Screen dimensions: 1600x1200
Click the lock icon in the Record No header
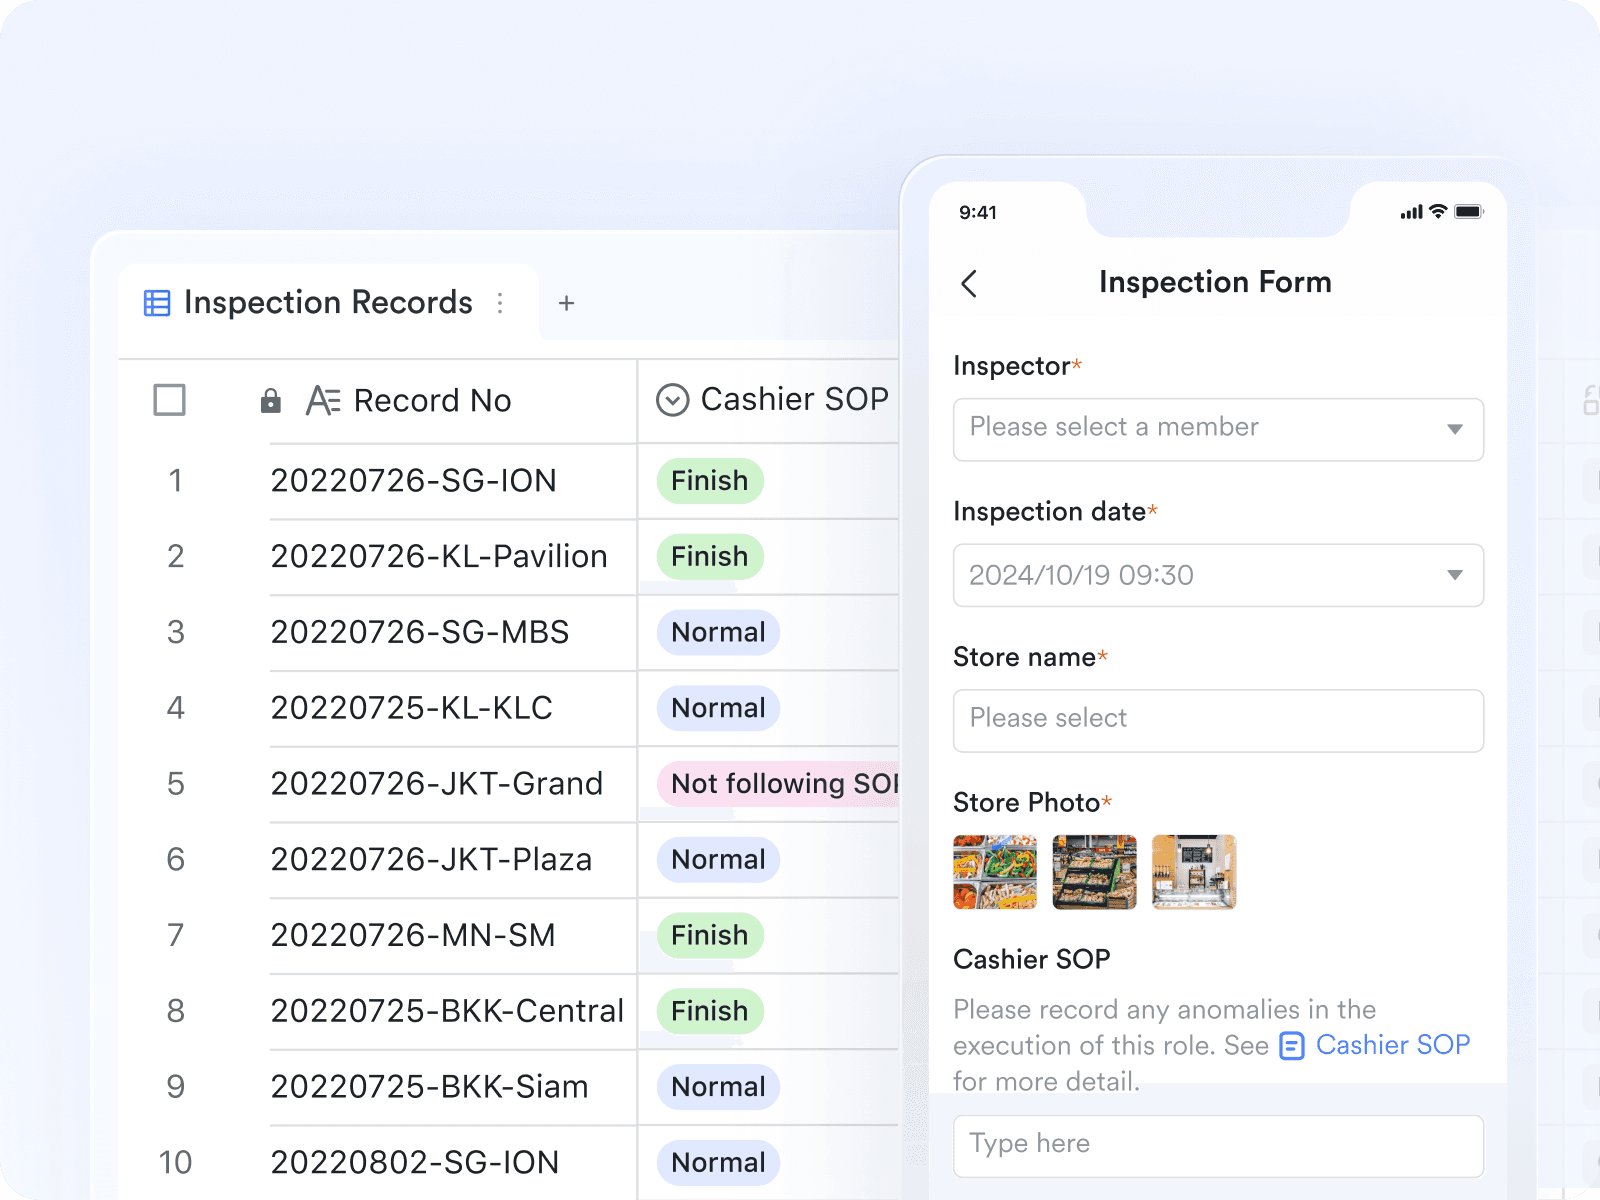[270, 401]
